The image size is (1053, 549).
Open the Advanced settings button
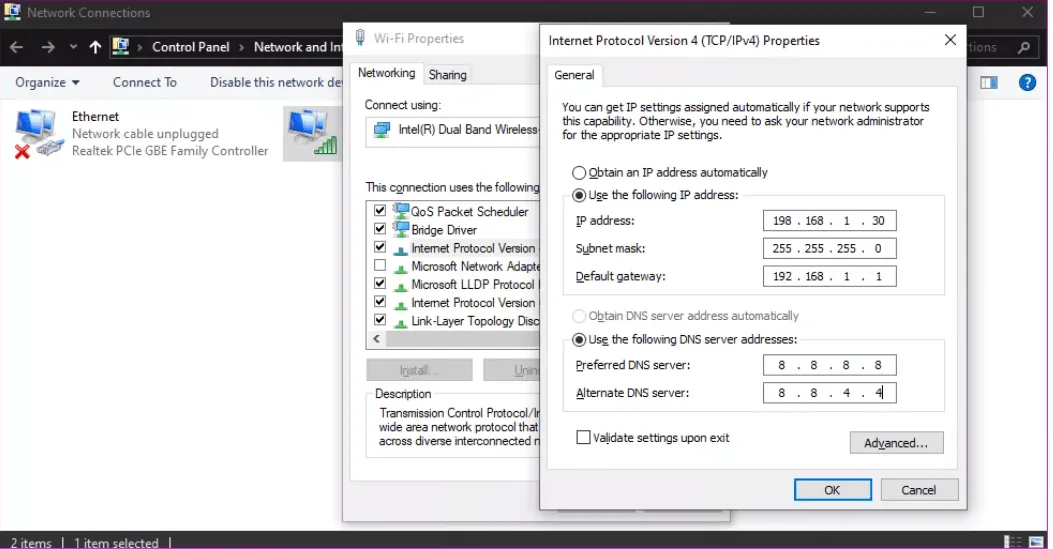coord(896,443)
